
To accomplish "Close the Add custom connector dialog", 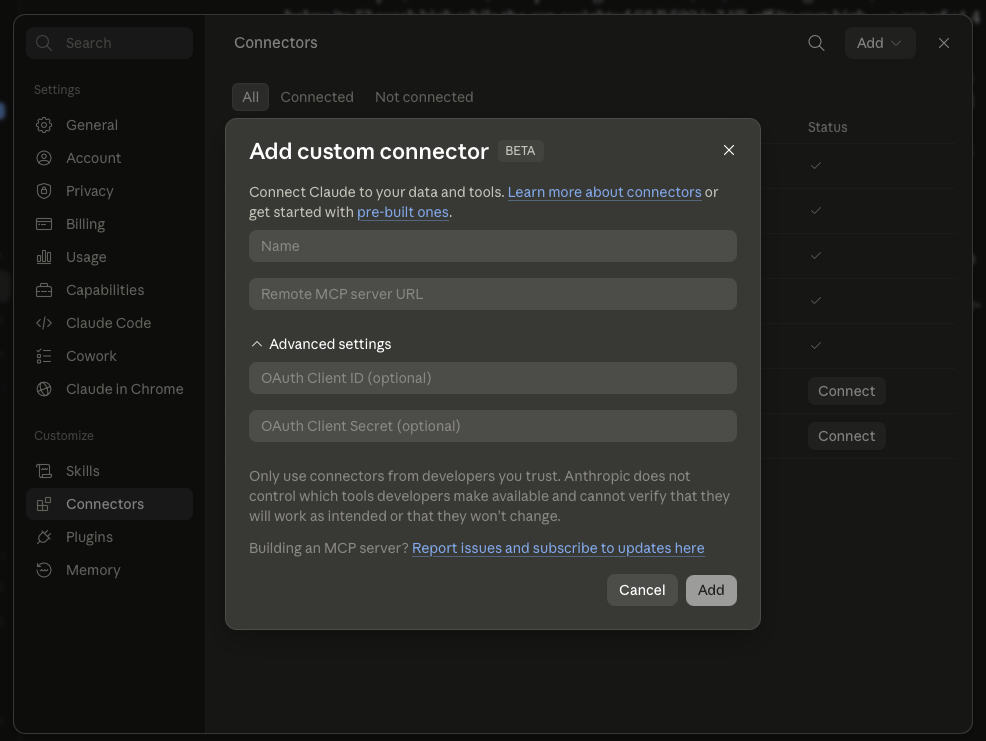I will (x=729, y=150).
